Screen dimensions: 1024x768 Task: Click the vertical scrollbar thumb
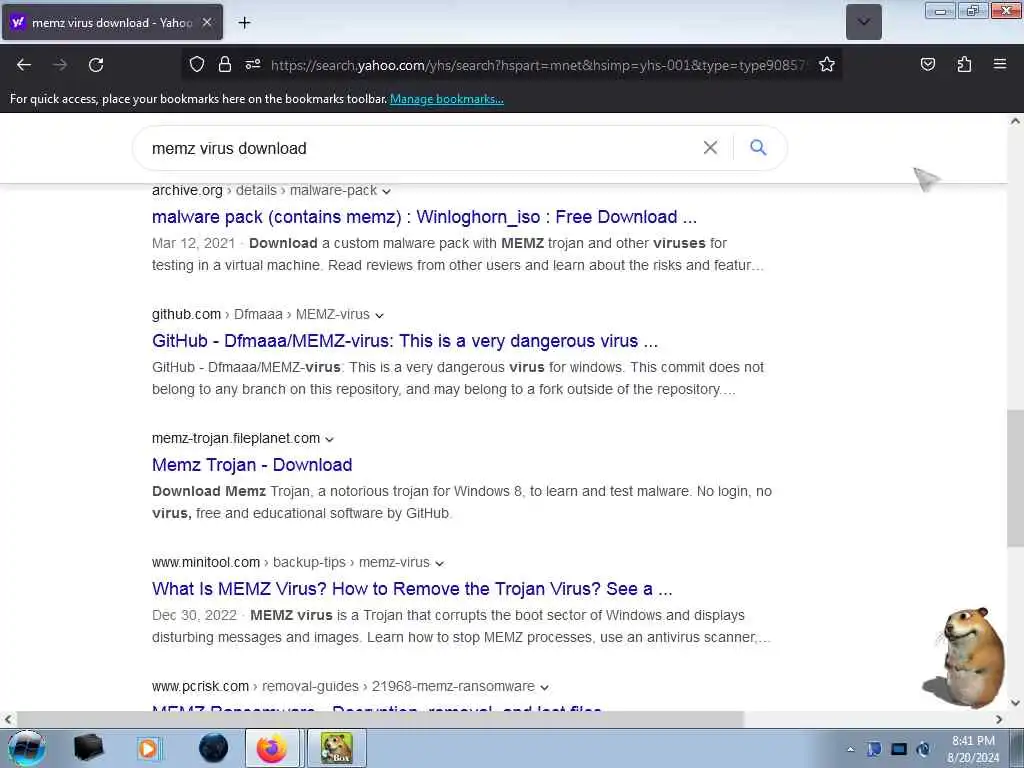[x=1015, y=479]
